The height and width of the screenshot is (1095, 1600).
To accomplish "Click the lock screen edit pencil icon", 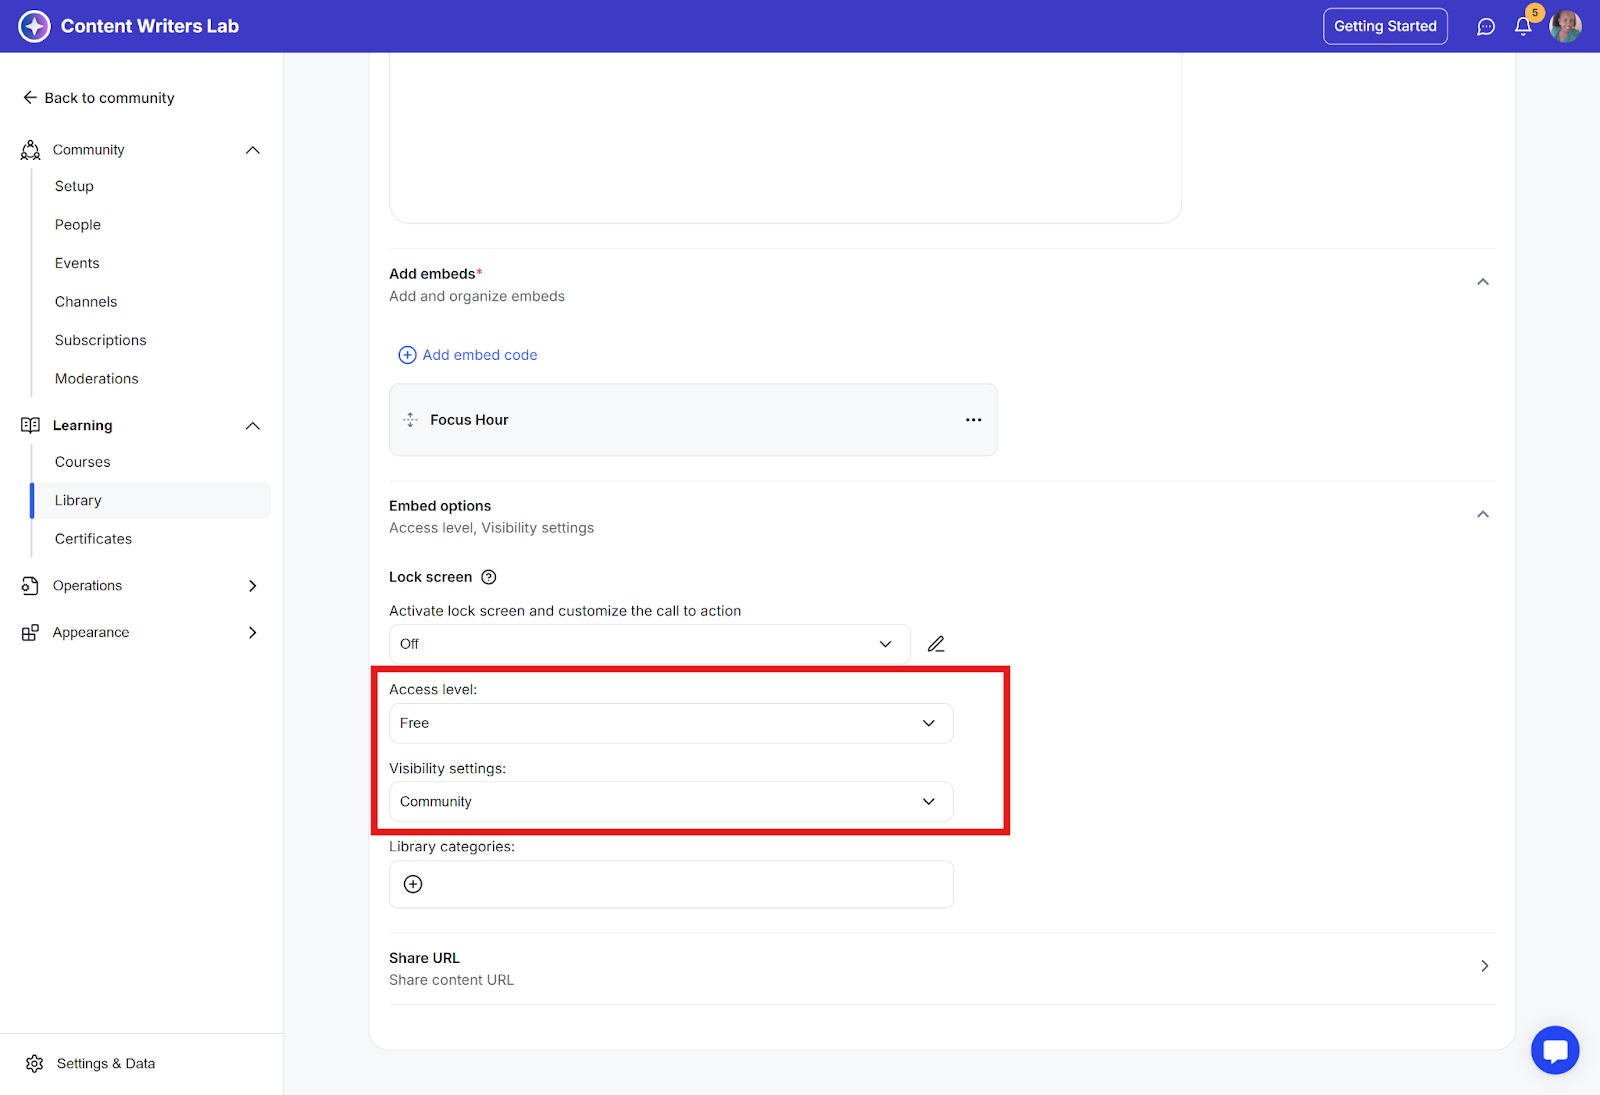I will coord(936,644).
